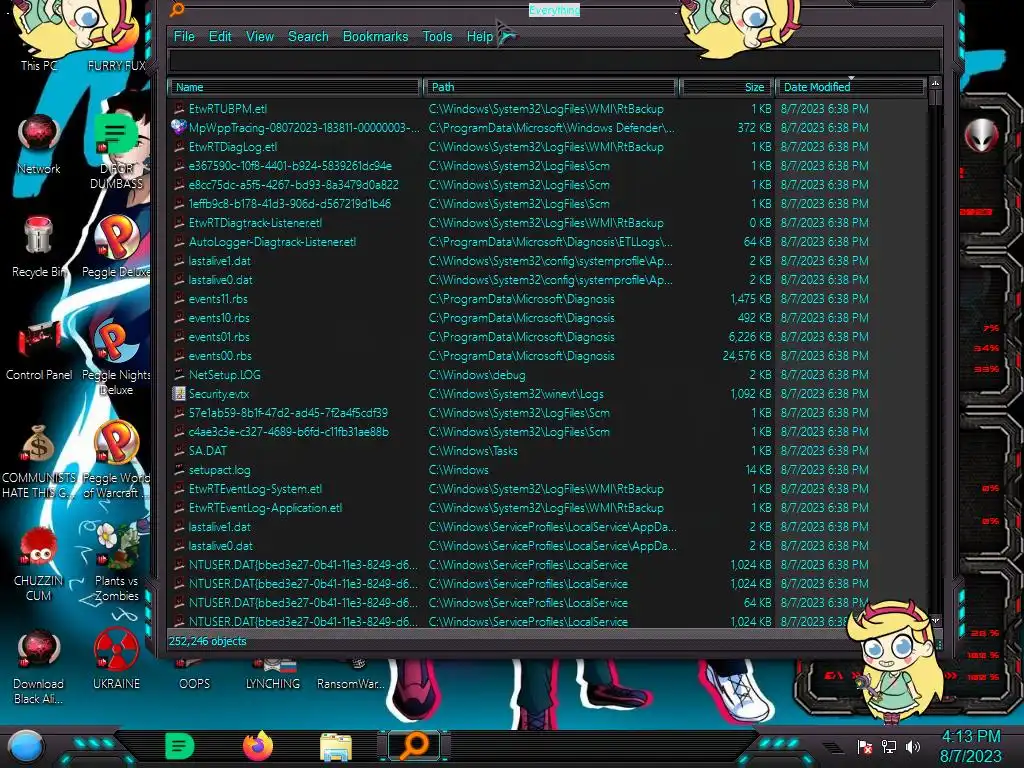The width and height of the screenshot is (1024, 768).
Task: Open the Bookmarks menu
Action: (x=376, y=37)
